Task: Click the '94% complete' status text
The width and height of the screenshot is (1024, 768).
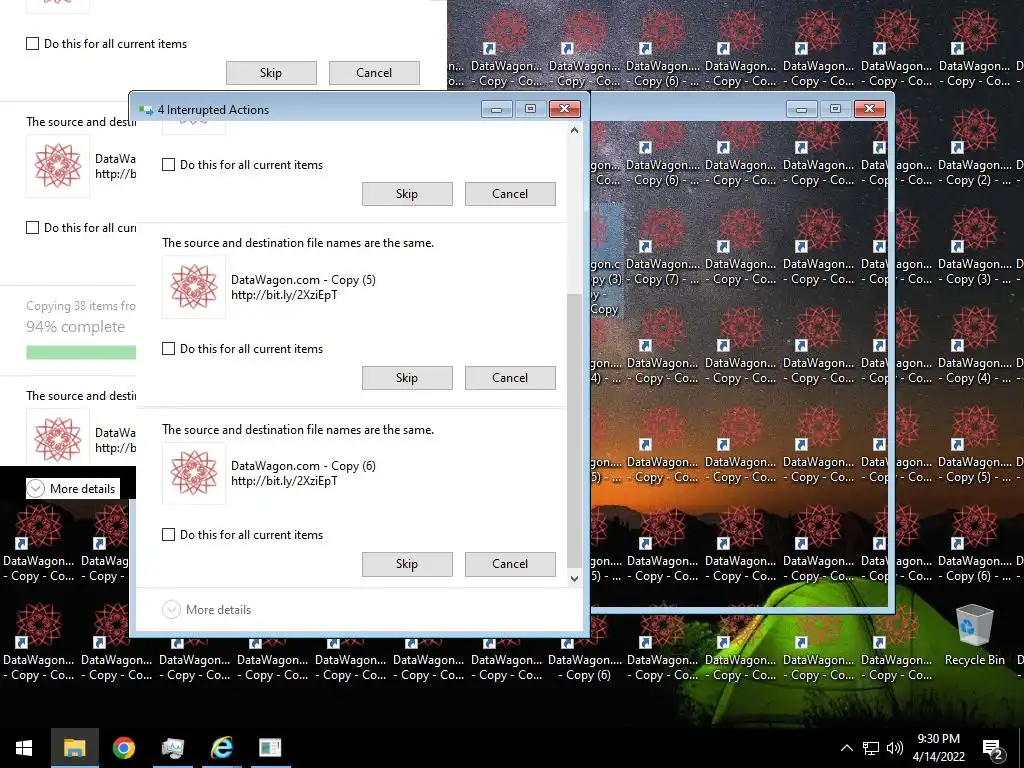Action: pyautogui.click(x=75, y=327)
